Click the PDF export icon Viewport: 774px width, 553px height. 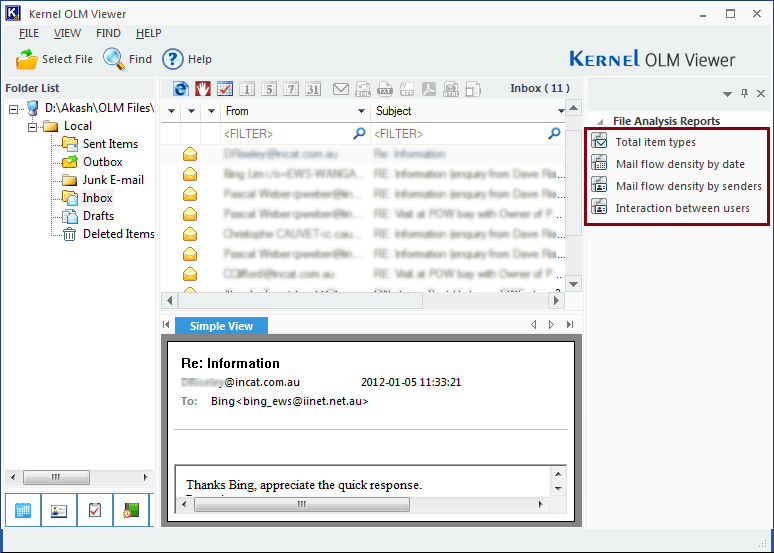428,89
